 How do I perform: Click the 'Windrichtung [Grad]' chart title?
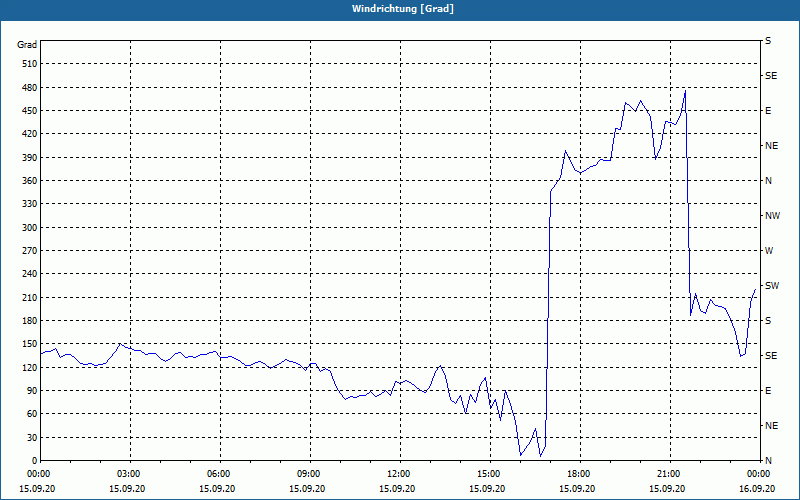(403, 9)
